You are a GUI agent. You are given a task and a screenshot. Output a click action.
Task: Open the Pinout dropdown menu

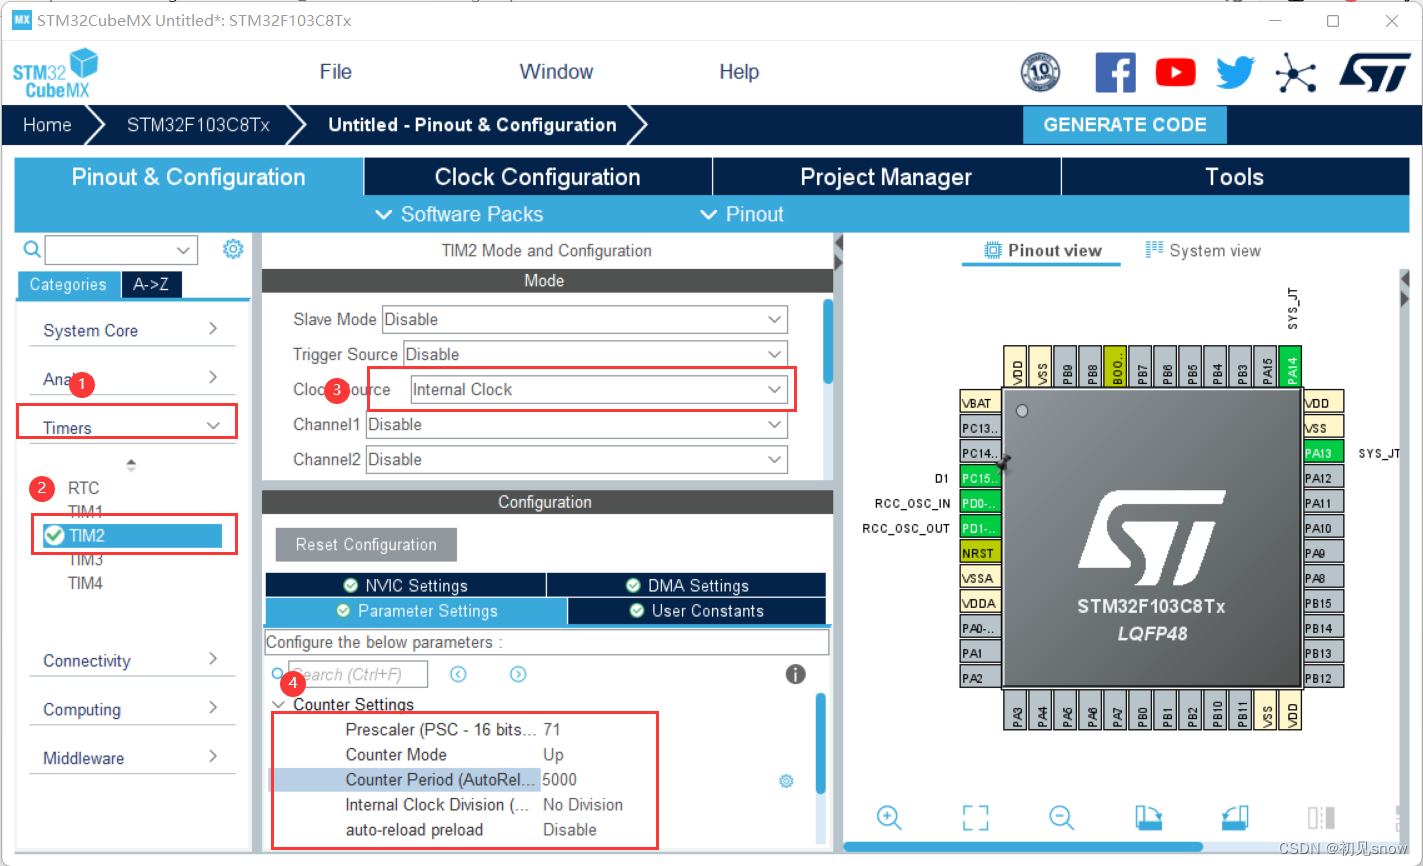(x=742, y=214)
